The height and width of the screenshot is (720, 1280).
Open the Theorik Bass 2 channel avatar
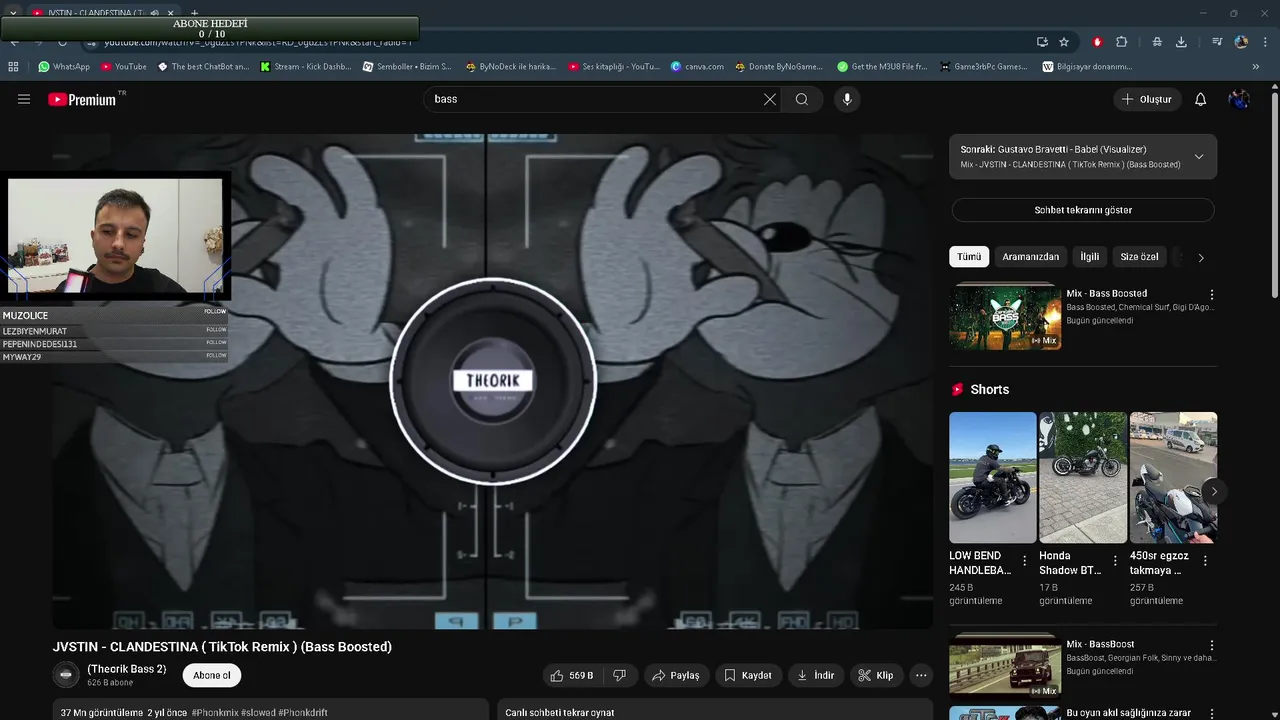point(66,675)
